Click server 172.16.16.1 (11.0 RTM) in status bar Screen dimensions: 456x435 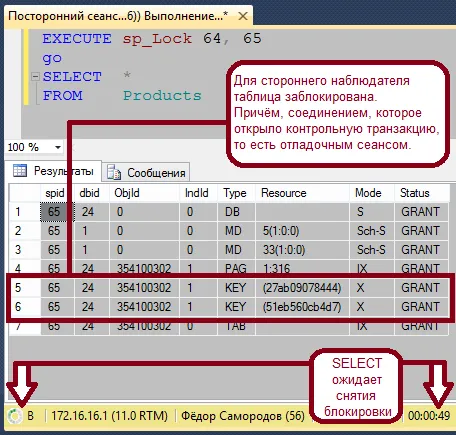(x=109, y=416)
